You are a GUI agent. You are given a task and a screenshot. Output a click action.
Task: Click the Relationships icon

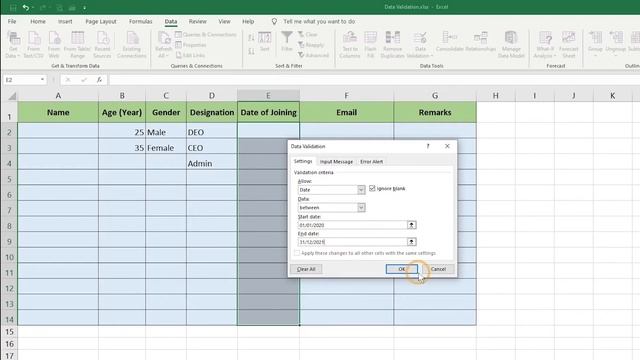click(480, 42)
